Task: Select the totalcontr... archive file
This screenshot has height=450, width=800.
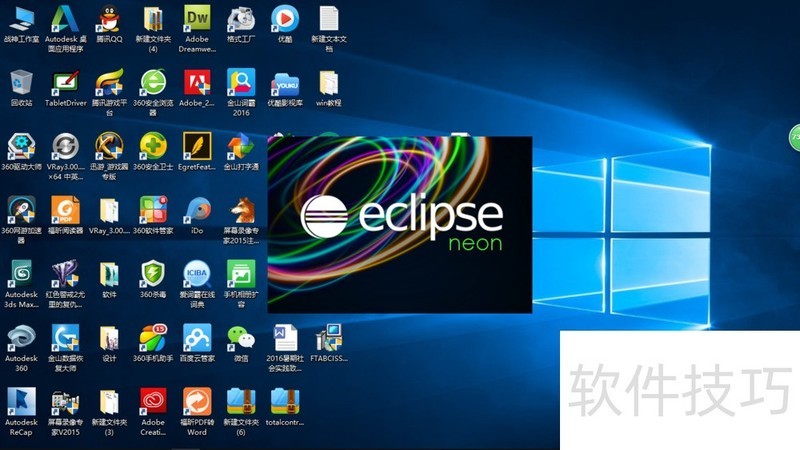Action: pyautogui.click(x=285, y=402)
